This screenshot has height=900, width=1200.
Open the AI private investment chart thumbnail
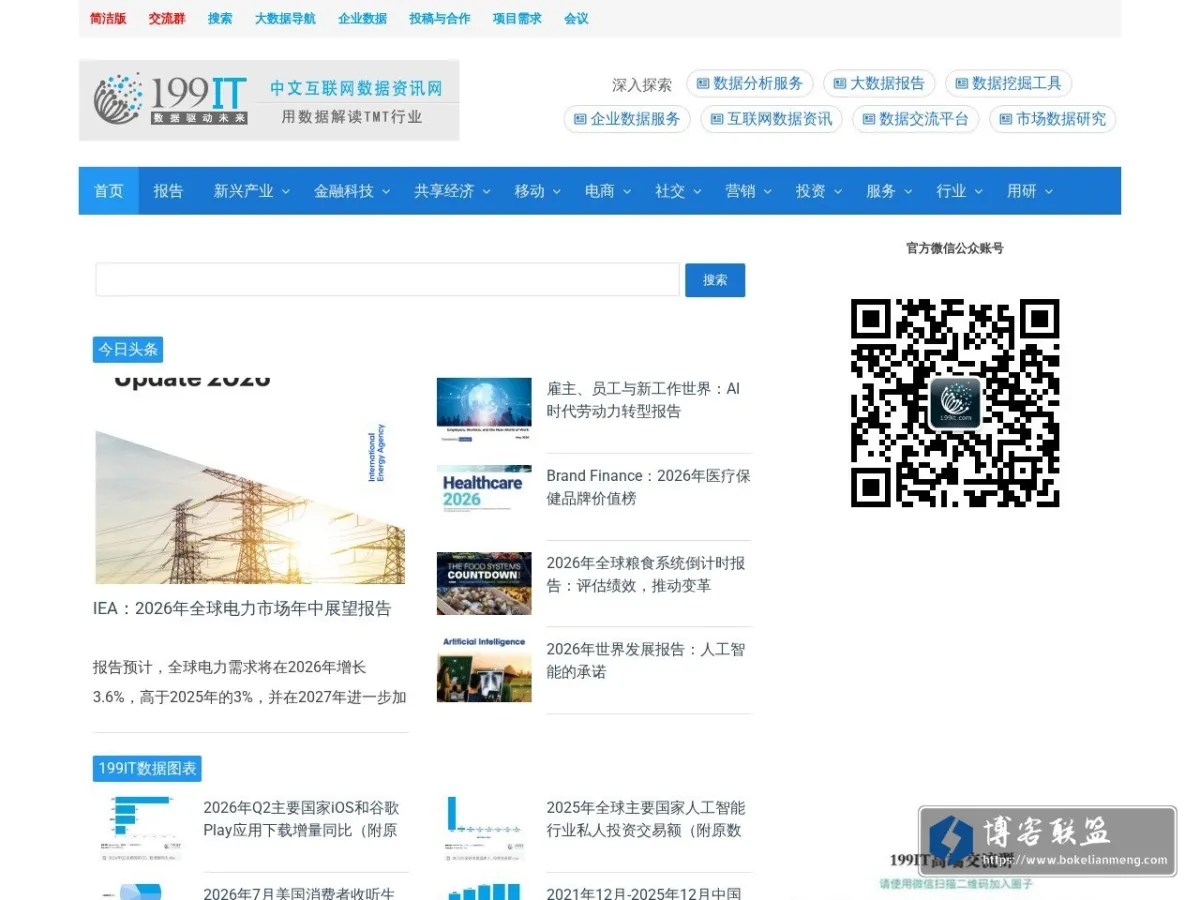coord(484,829)
